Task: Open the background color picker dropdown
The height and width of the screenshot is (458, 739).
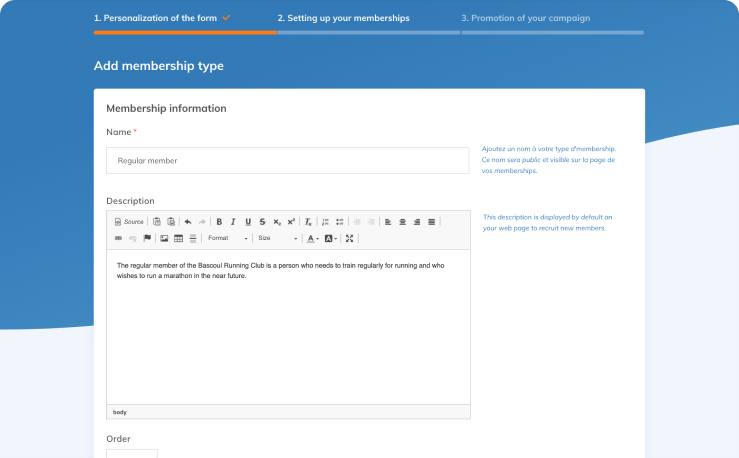Action: [x=331, y=238]
